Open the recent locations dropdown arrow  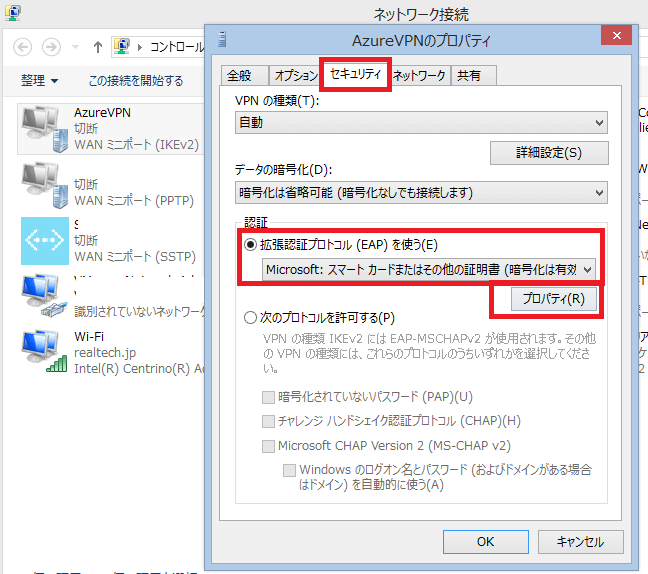(x=75, y=47)
